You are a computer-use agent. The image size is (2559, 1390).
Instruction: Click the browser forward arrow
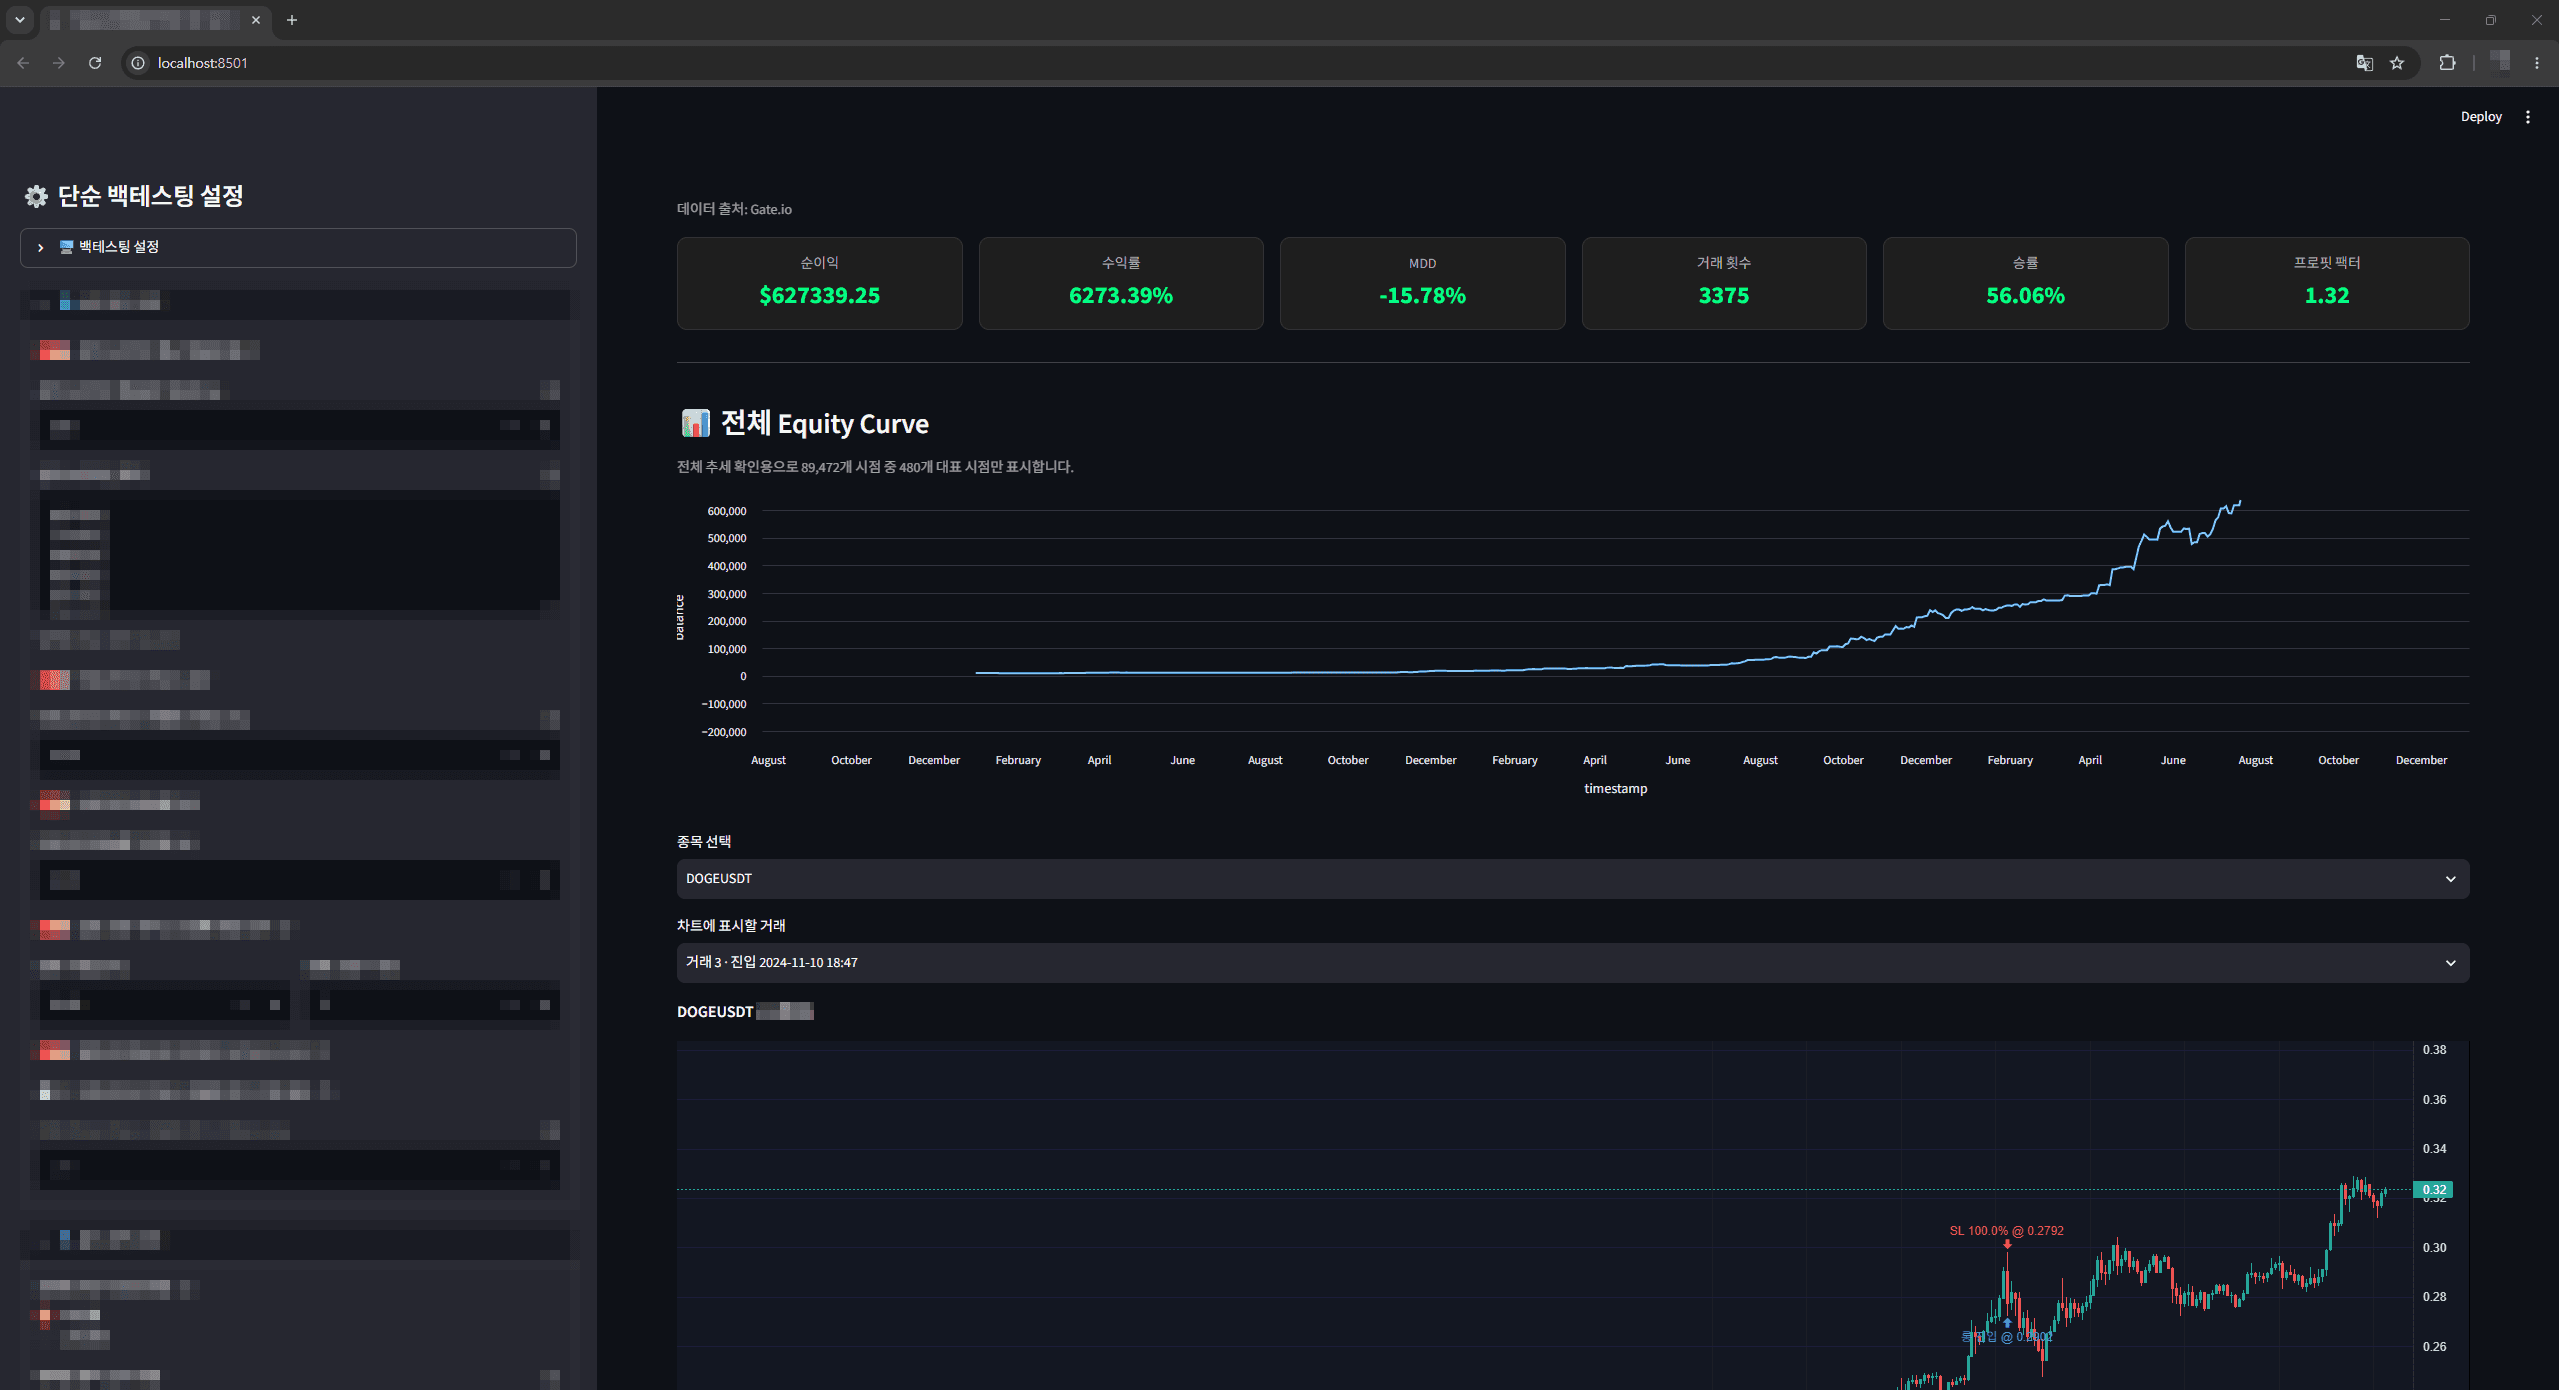tap(59, 63)
